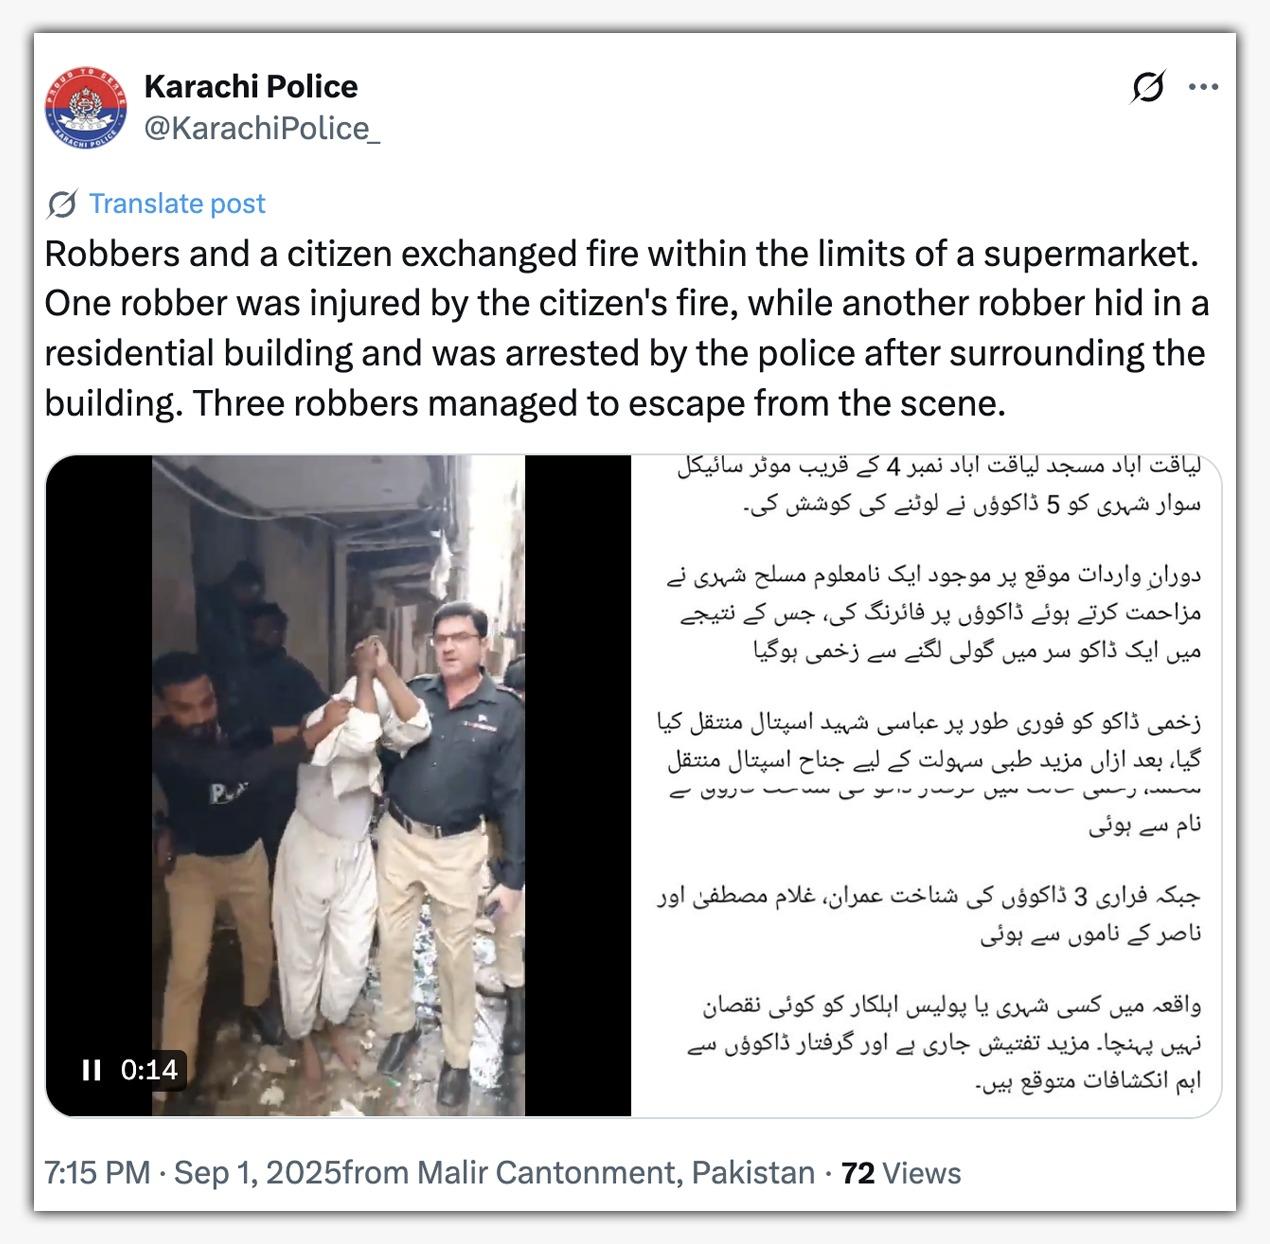Open the Karachi Police profile avatar
Viewport: 1270px width, 1244px height.
[x=86, y=108]
